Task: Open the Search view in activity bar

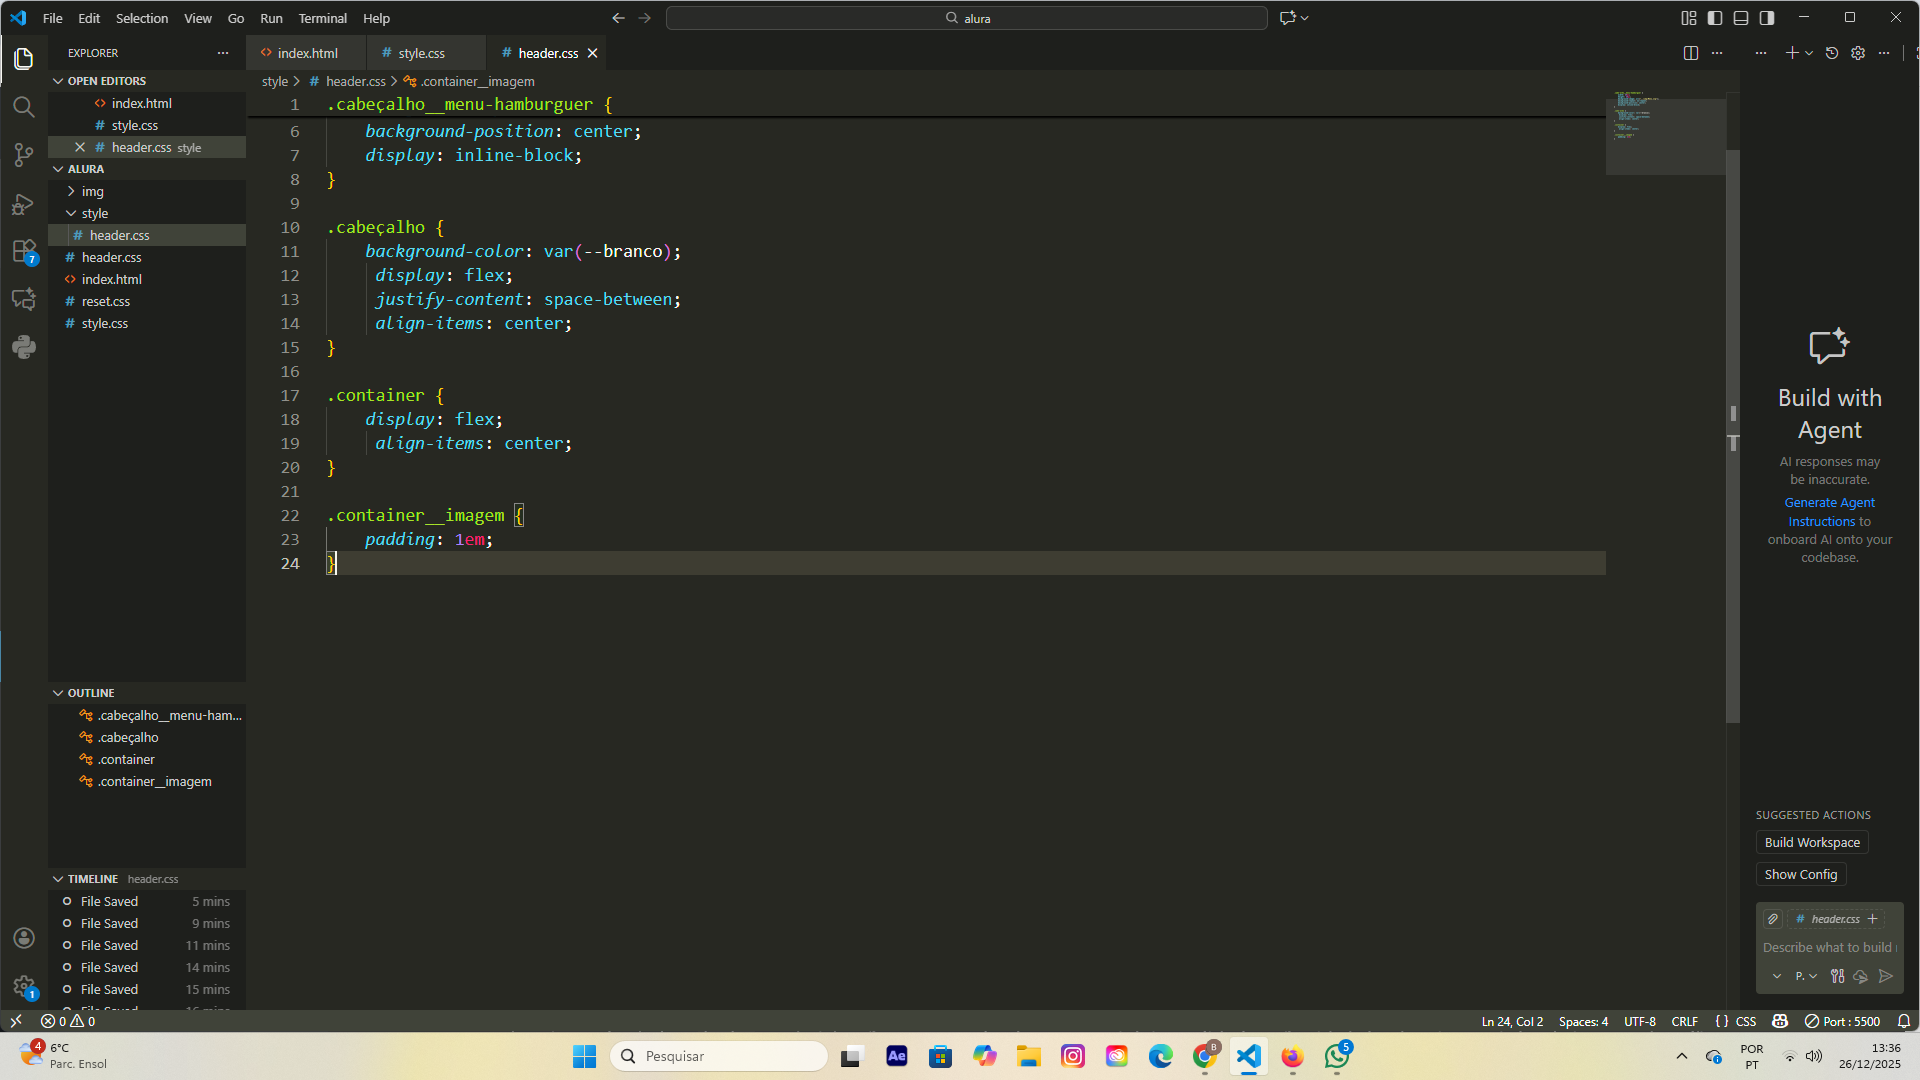Action: [24, 107]
